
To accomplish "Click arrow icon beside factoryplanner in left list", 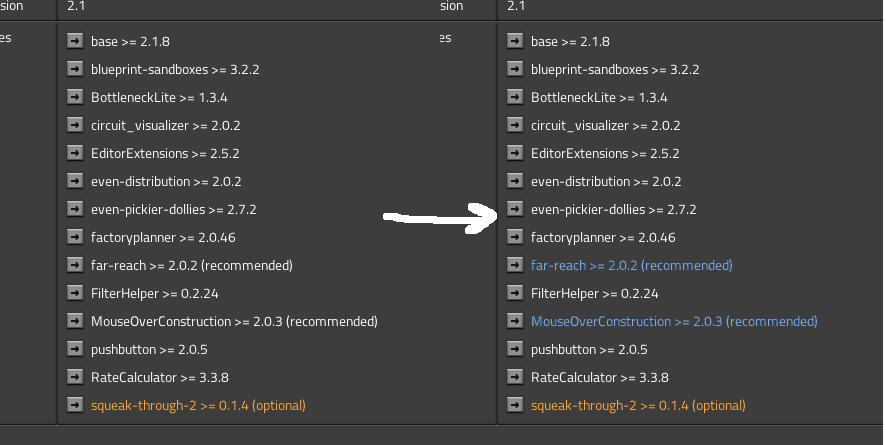I will 75,237.
